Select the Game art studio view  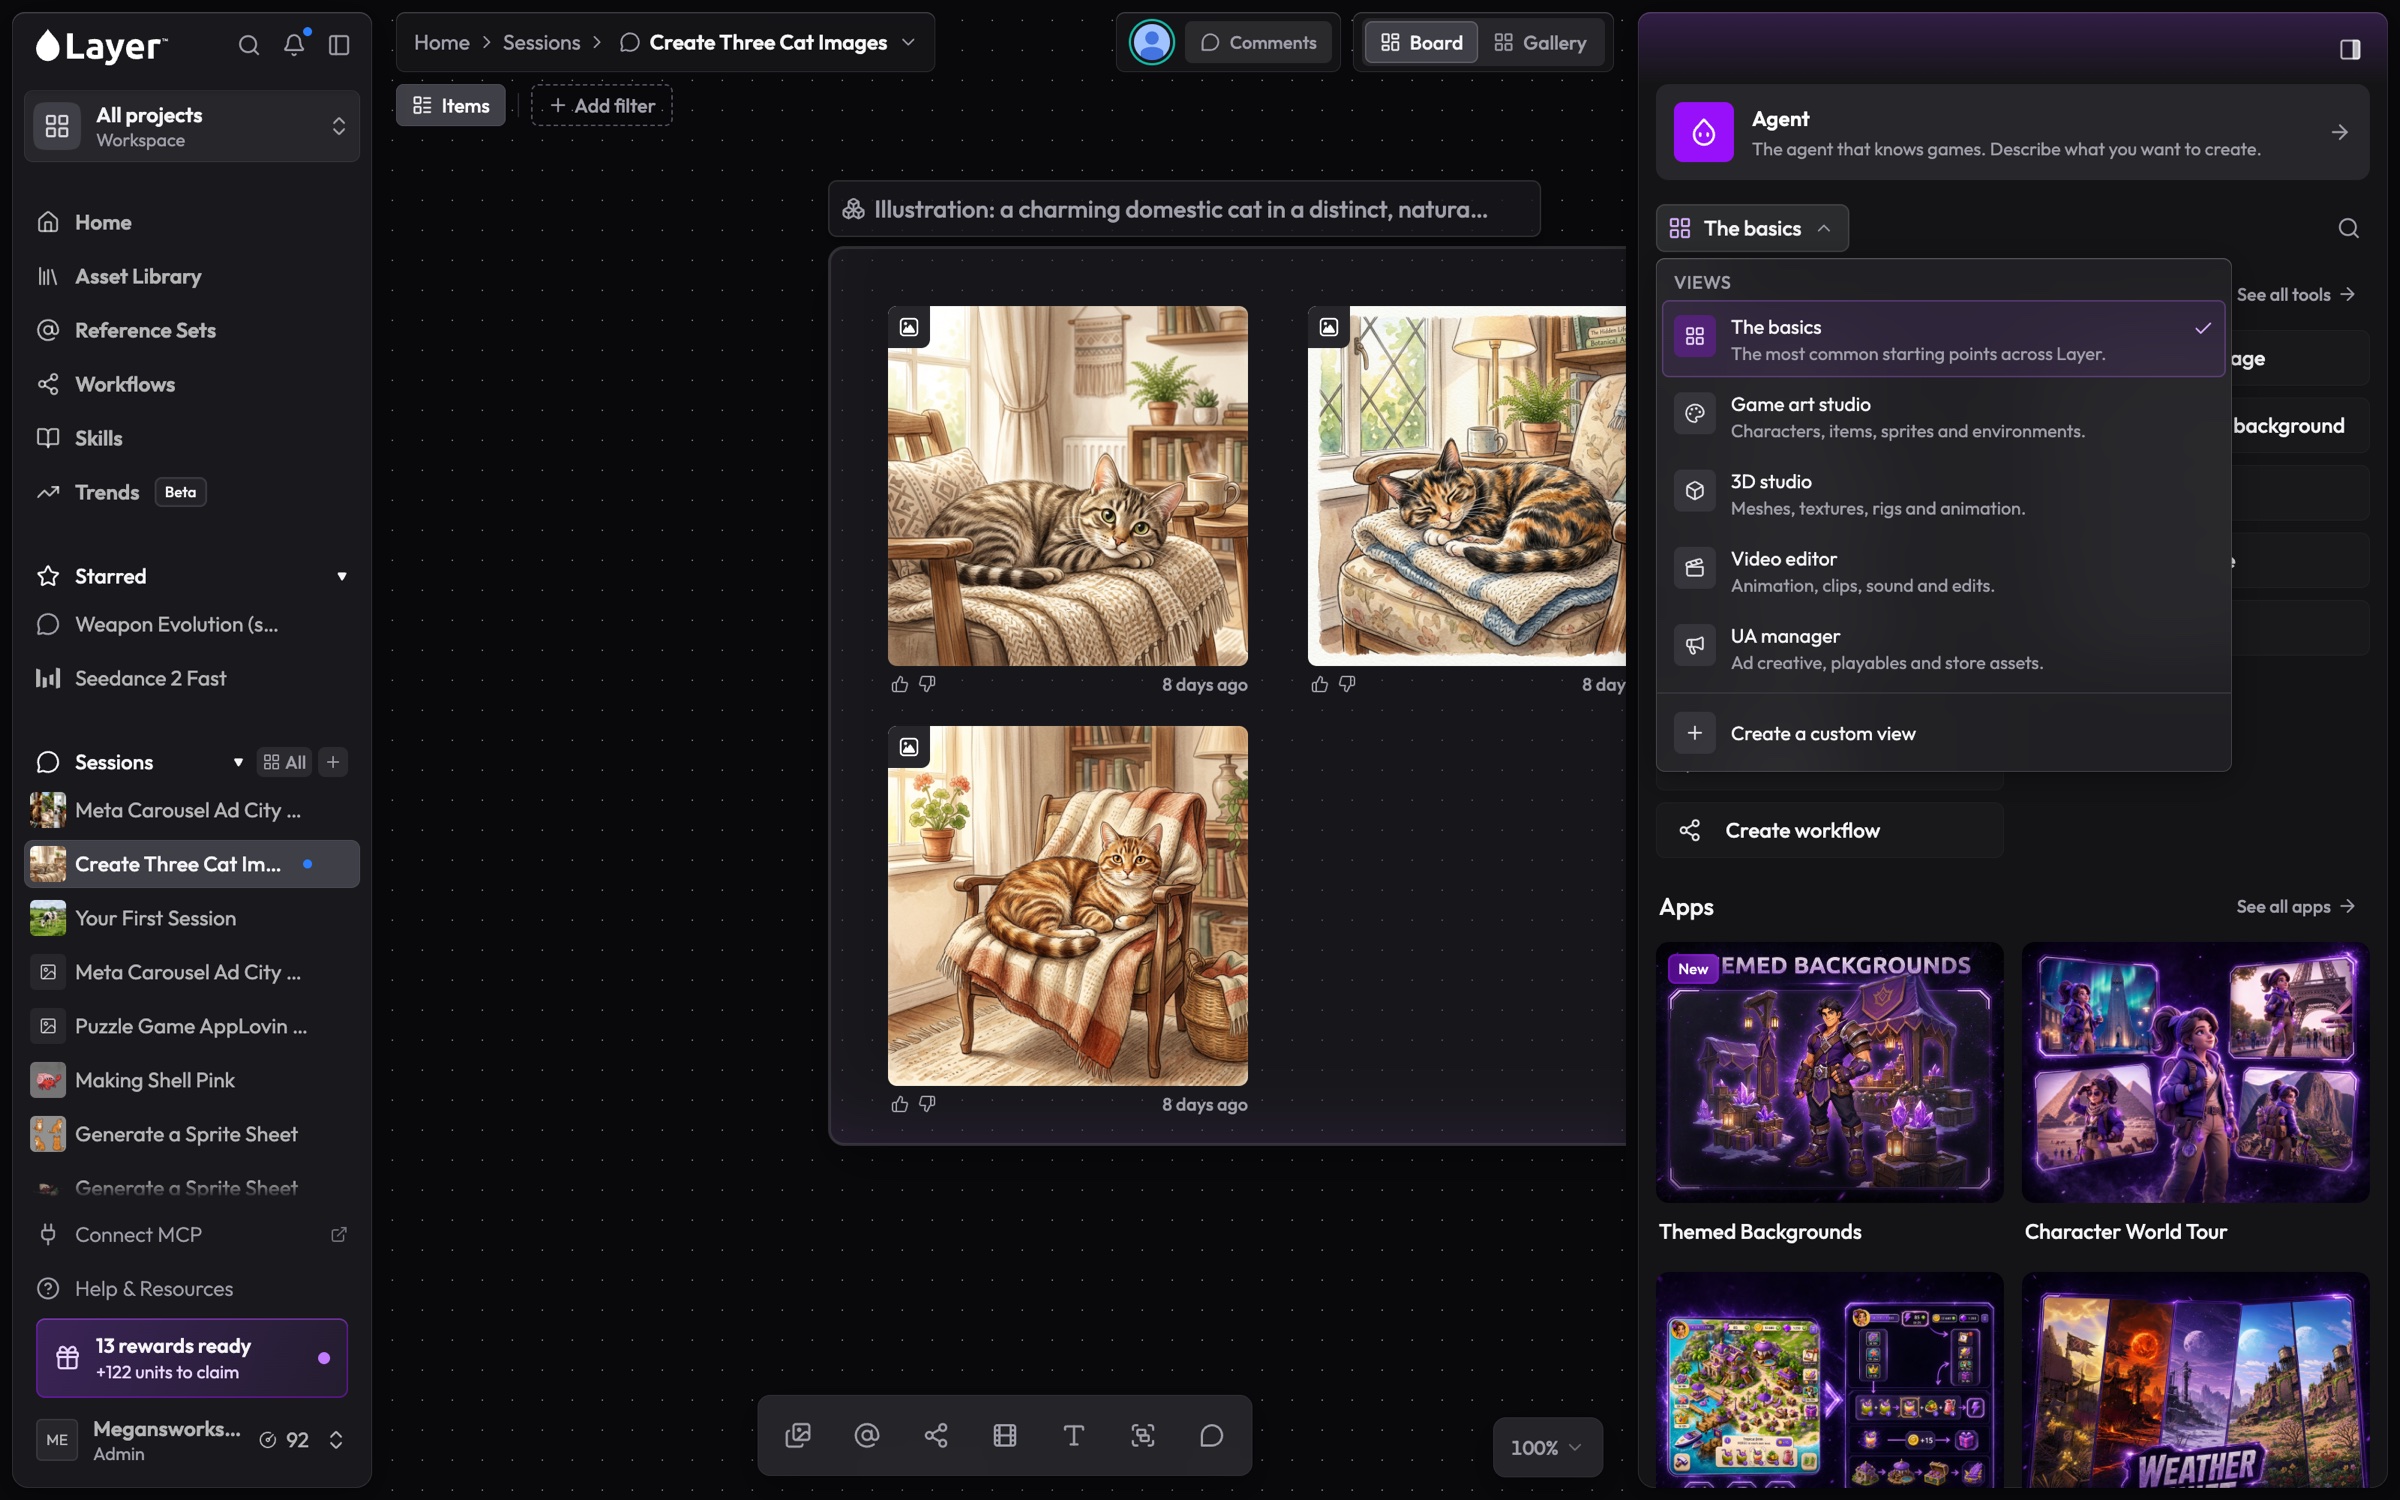point(1943,417)
